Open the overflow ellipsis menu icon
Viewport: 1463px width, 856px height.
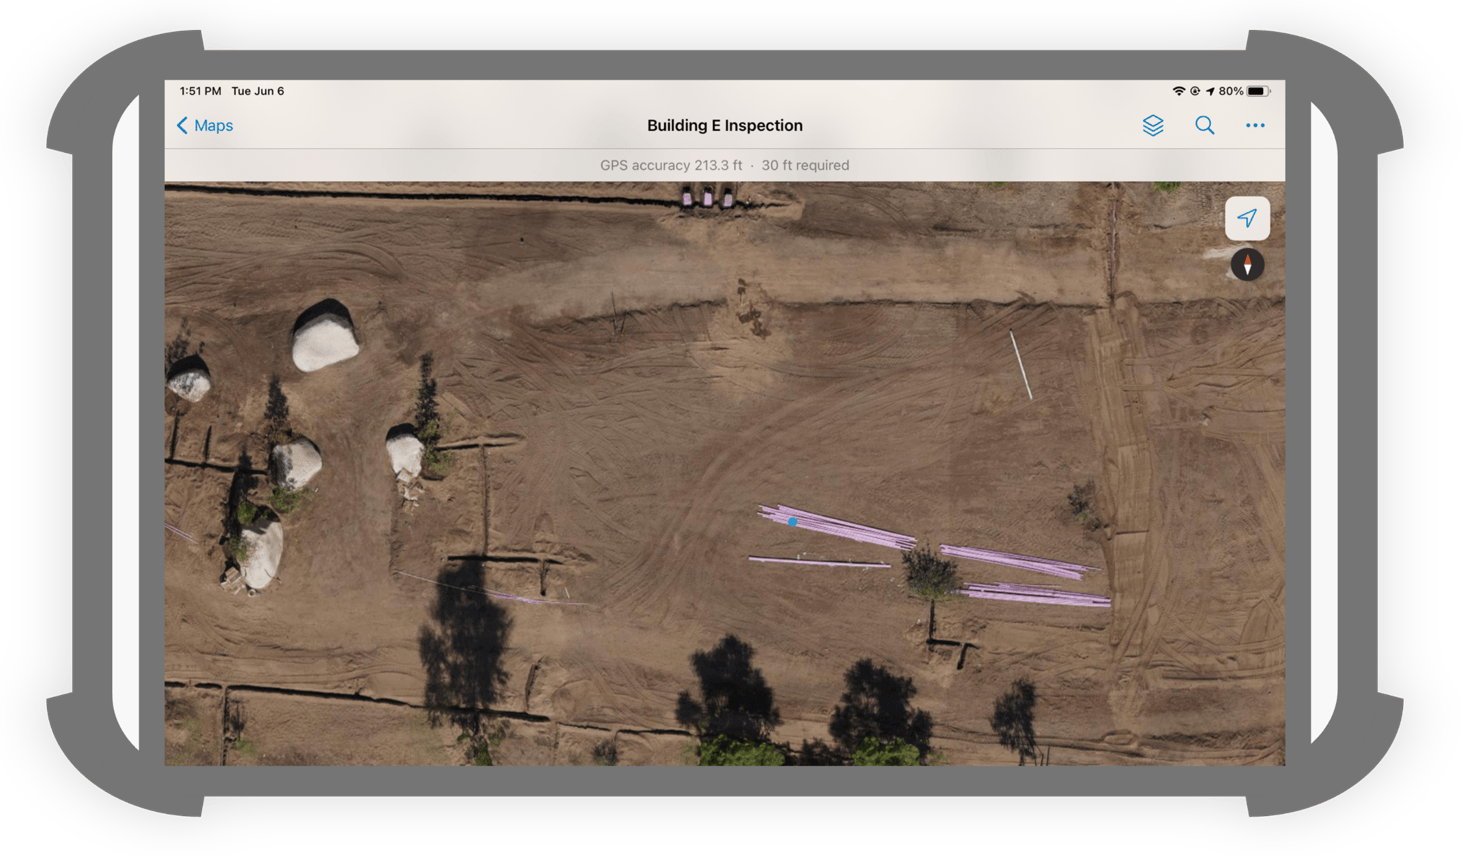click(1255, 125)
